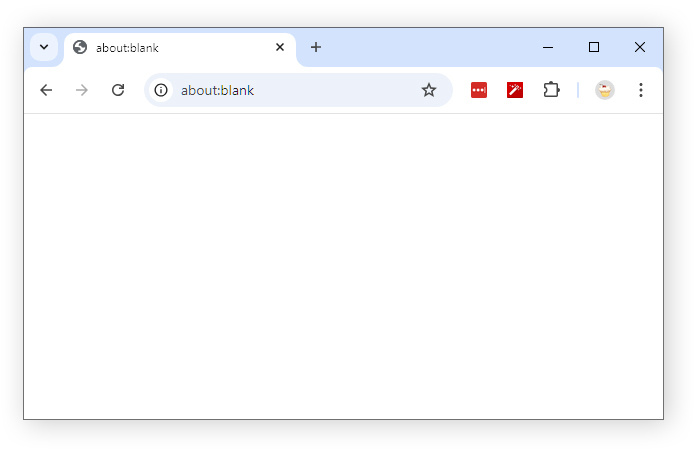Bookmark this tab with the star icon

click(x=429, y=90)
